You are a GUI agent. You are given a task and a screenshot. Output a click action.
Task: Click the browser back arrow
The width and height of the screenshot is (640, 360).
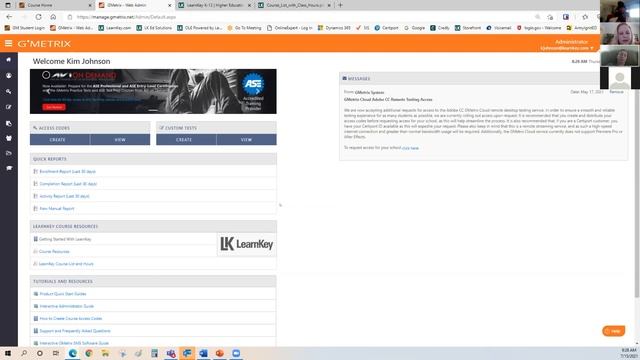[9, 17]
